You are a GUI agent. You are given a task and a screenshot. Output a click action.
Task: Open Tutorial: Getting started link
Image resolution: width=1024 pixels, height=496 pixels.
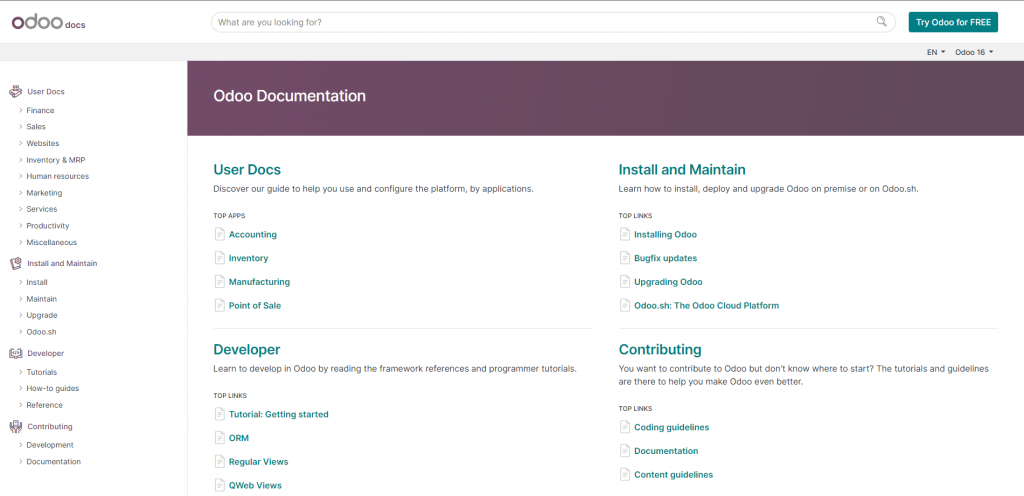click(x=279, y=414)
